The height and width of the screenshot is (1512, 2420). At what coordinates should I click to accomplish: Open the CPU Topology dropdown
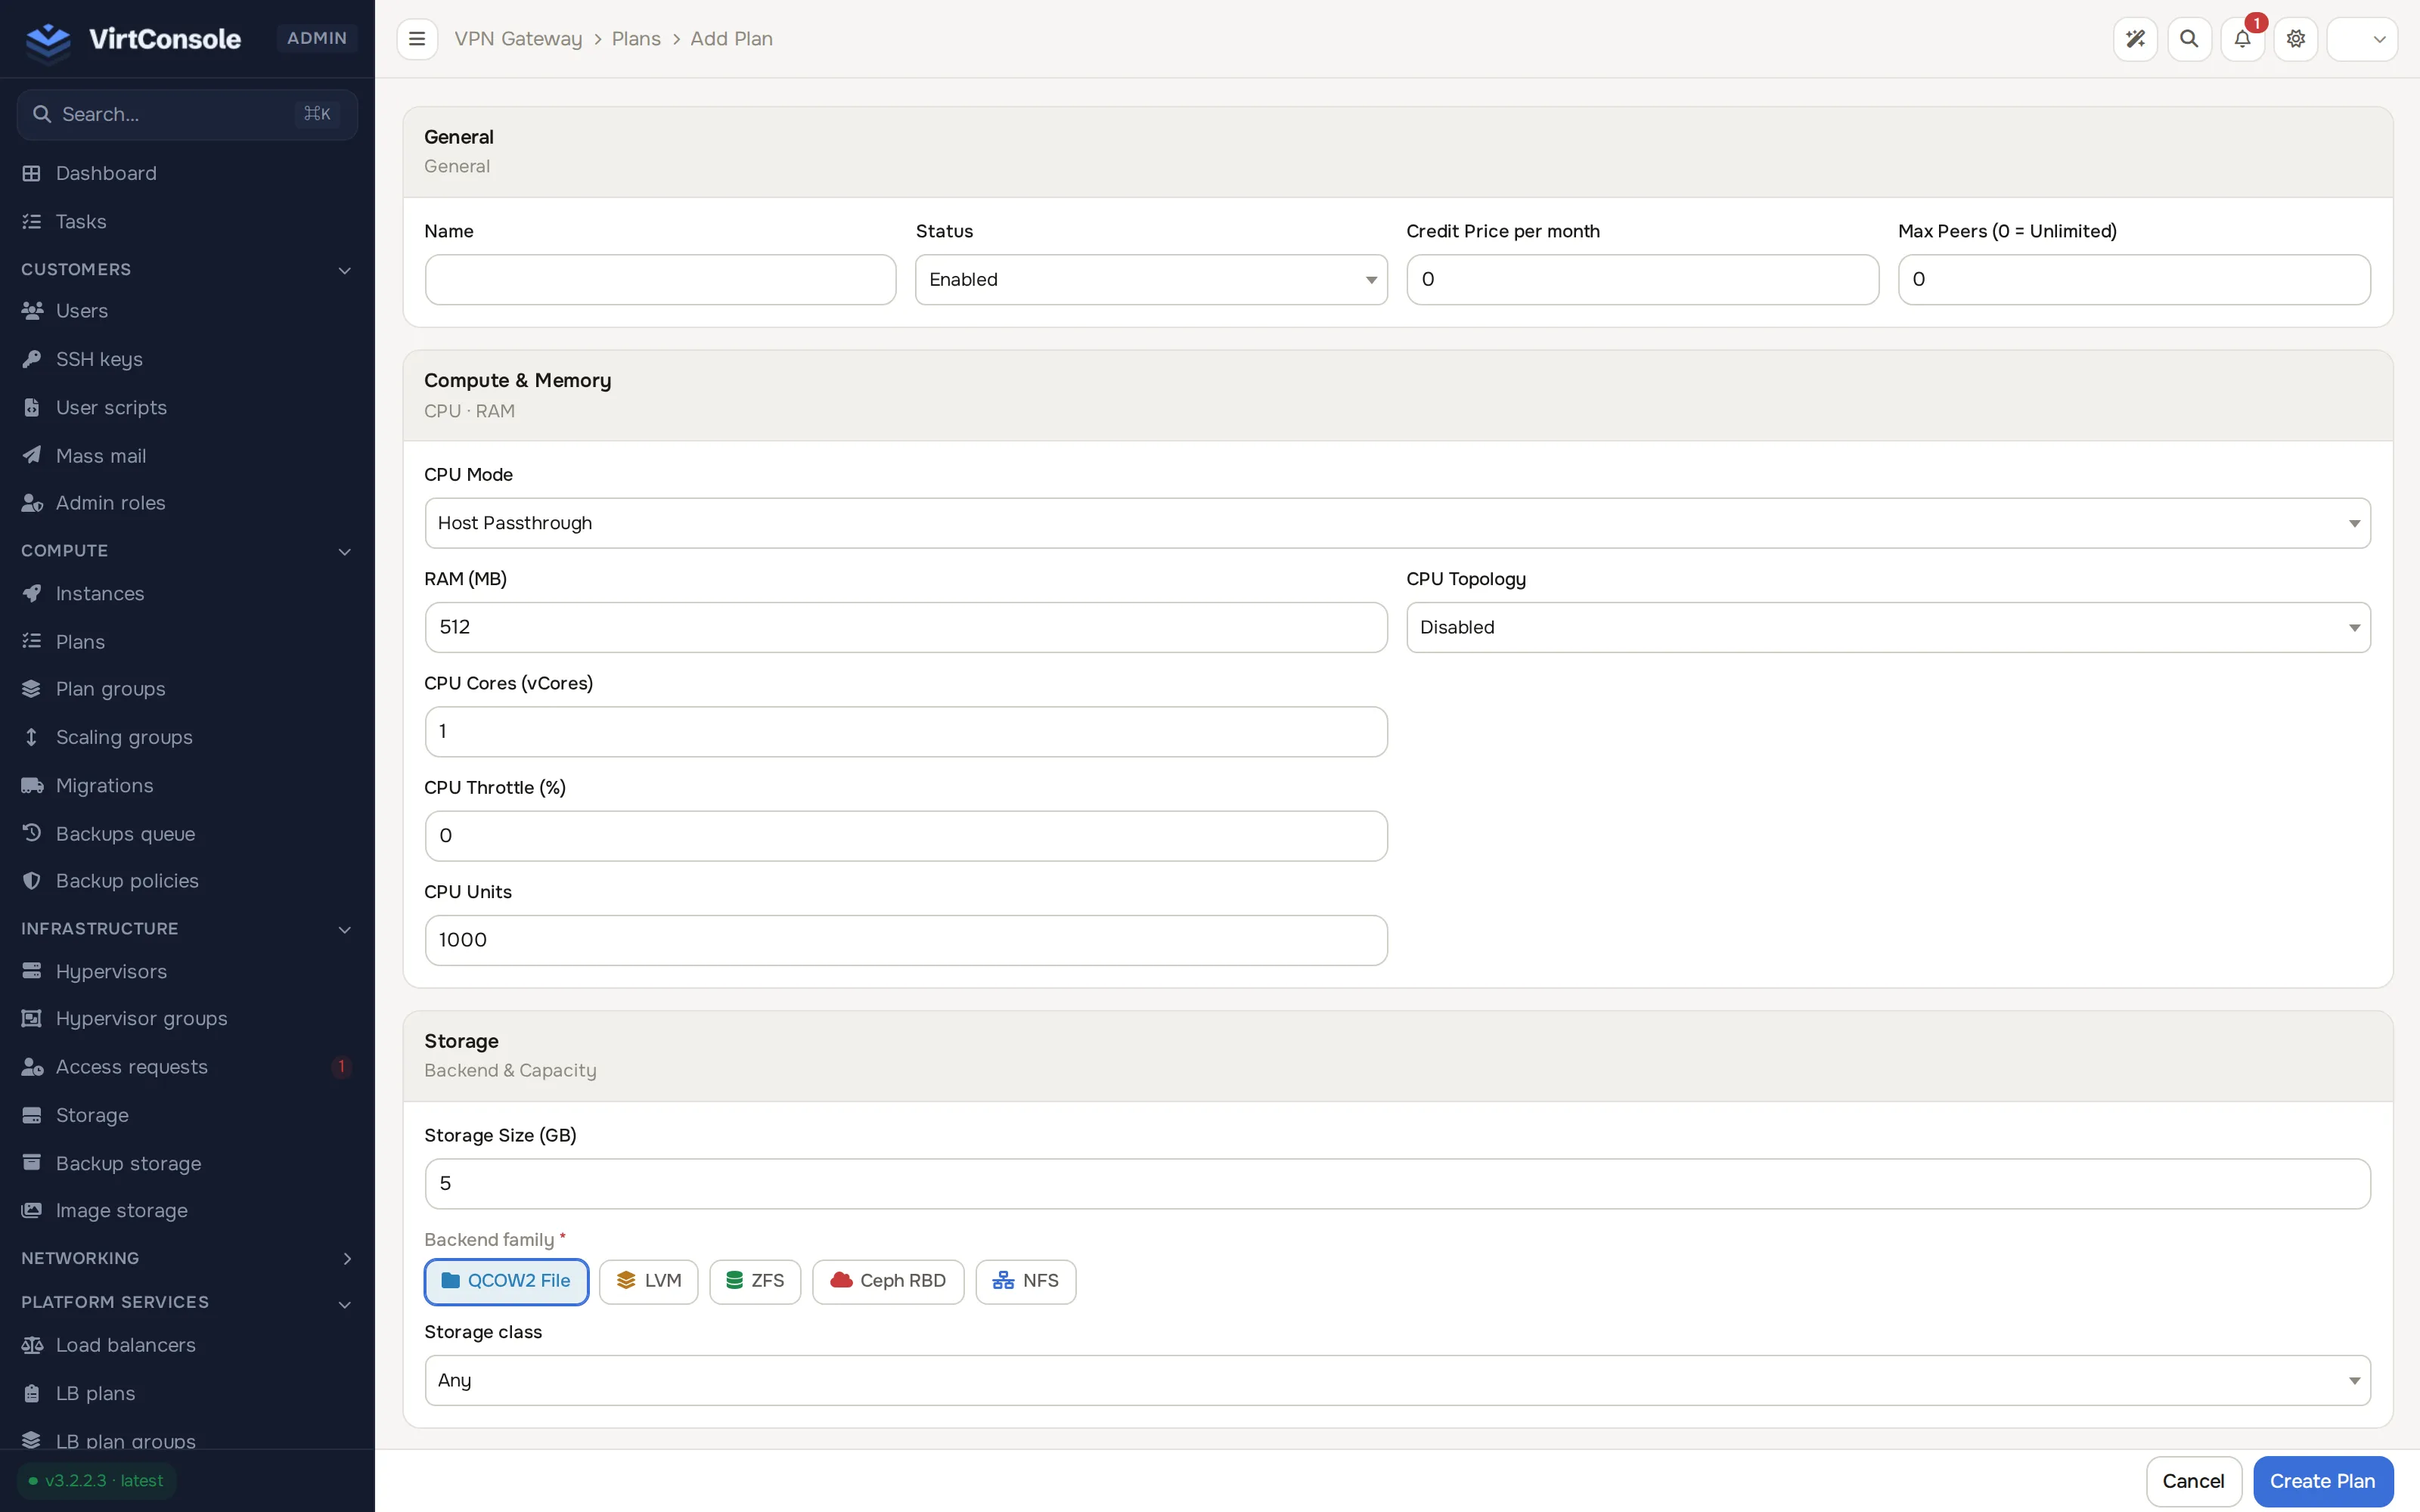coord(1888,627)
